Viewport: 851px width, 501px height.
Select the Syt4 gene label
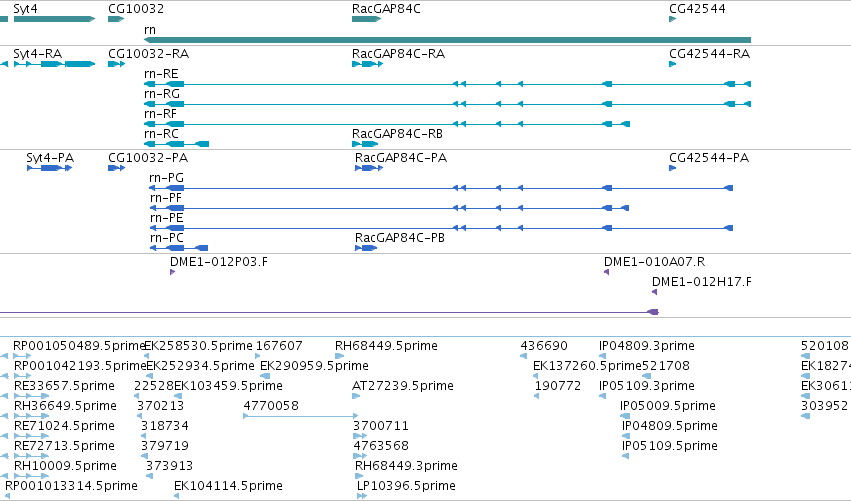[x=26, y=9]
